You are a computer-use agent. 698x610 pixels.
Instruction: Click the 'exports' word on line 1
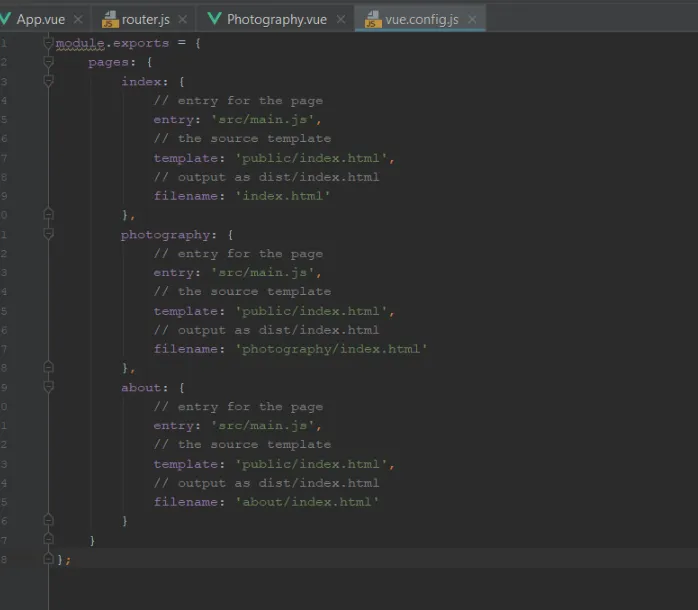click(141, 43)
